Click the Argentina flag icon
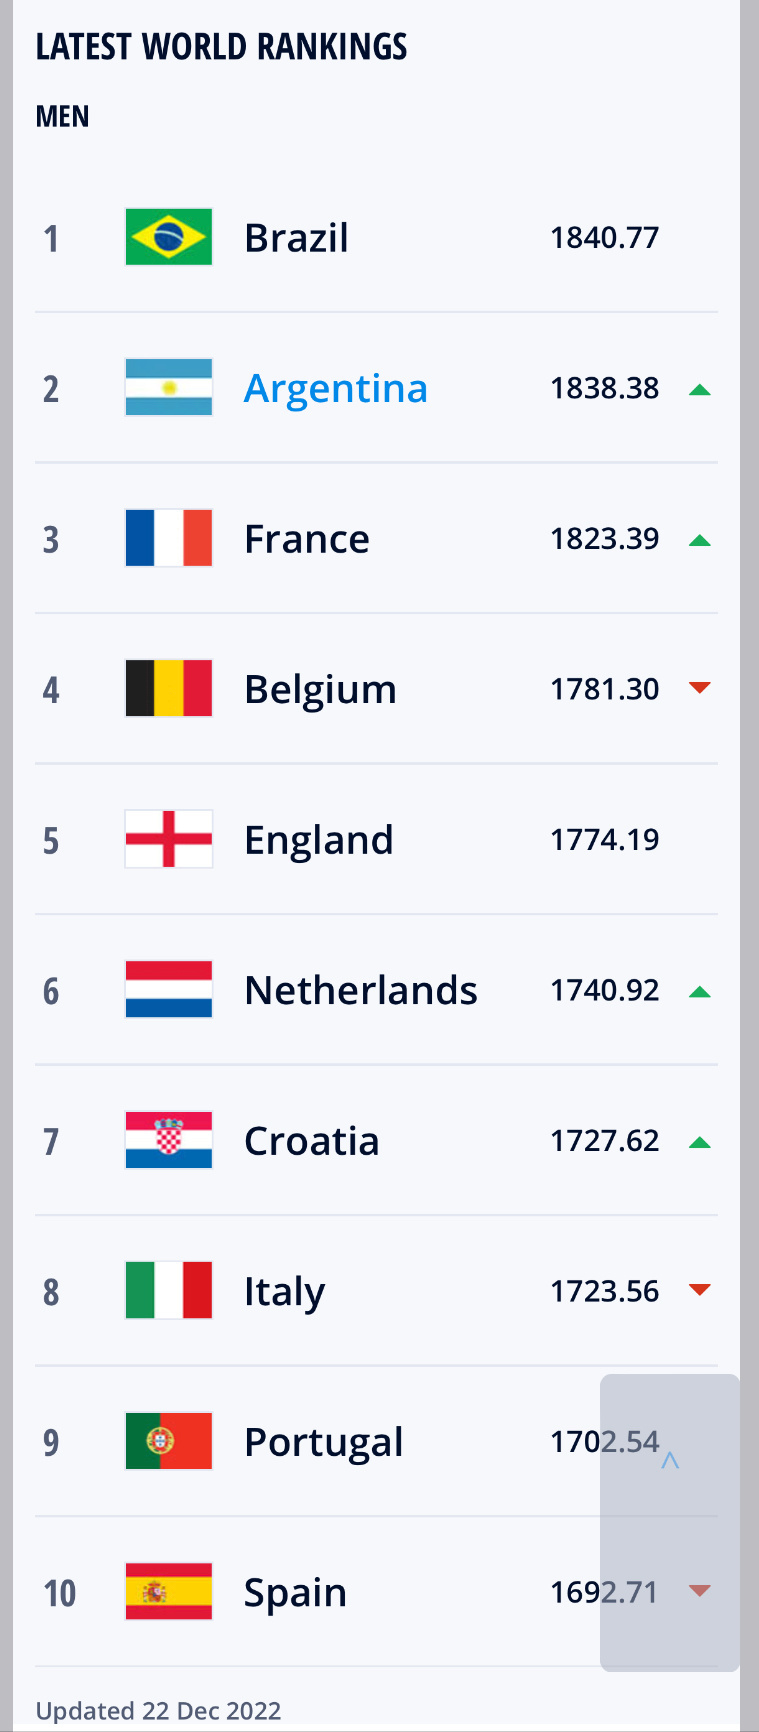The width and height of the screenshot is (759, 1732). (x=168, y=387)
